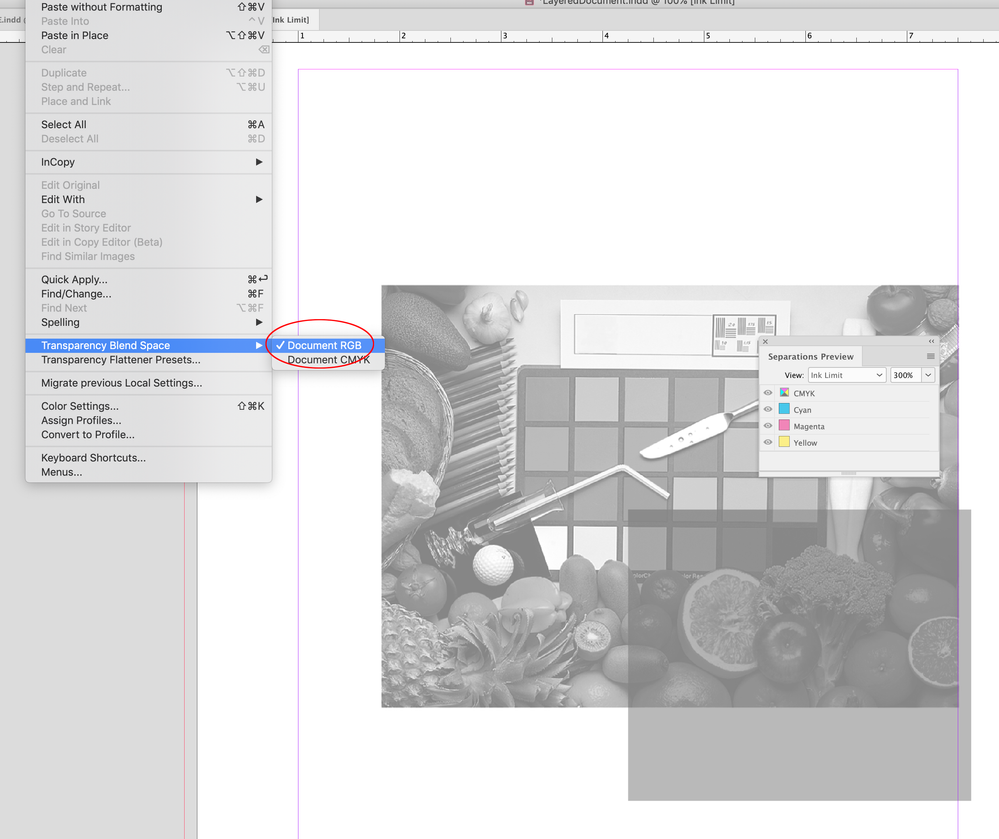
Task: Expand the Edit With submenu
Action: (148, 199)
